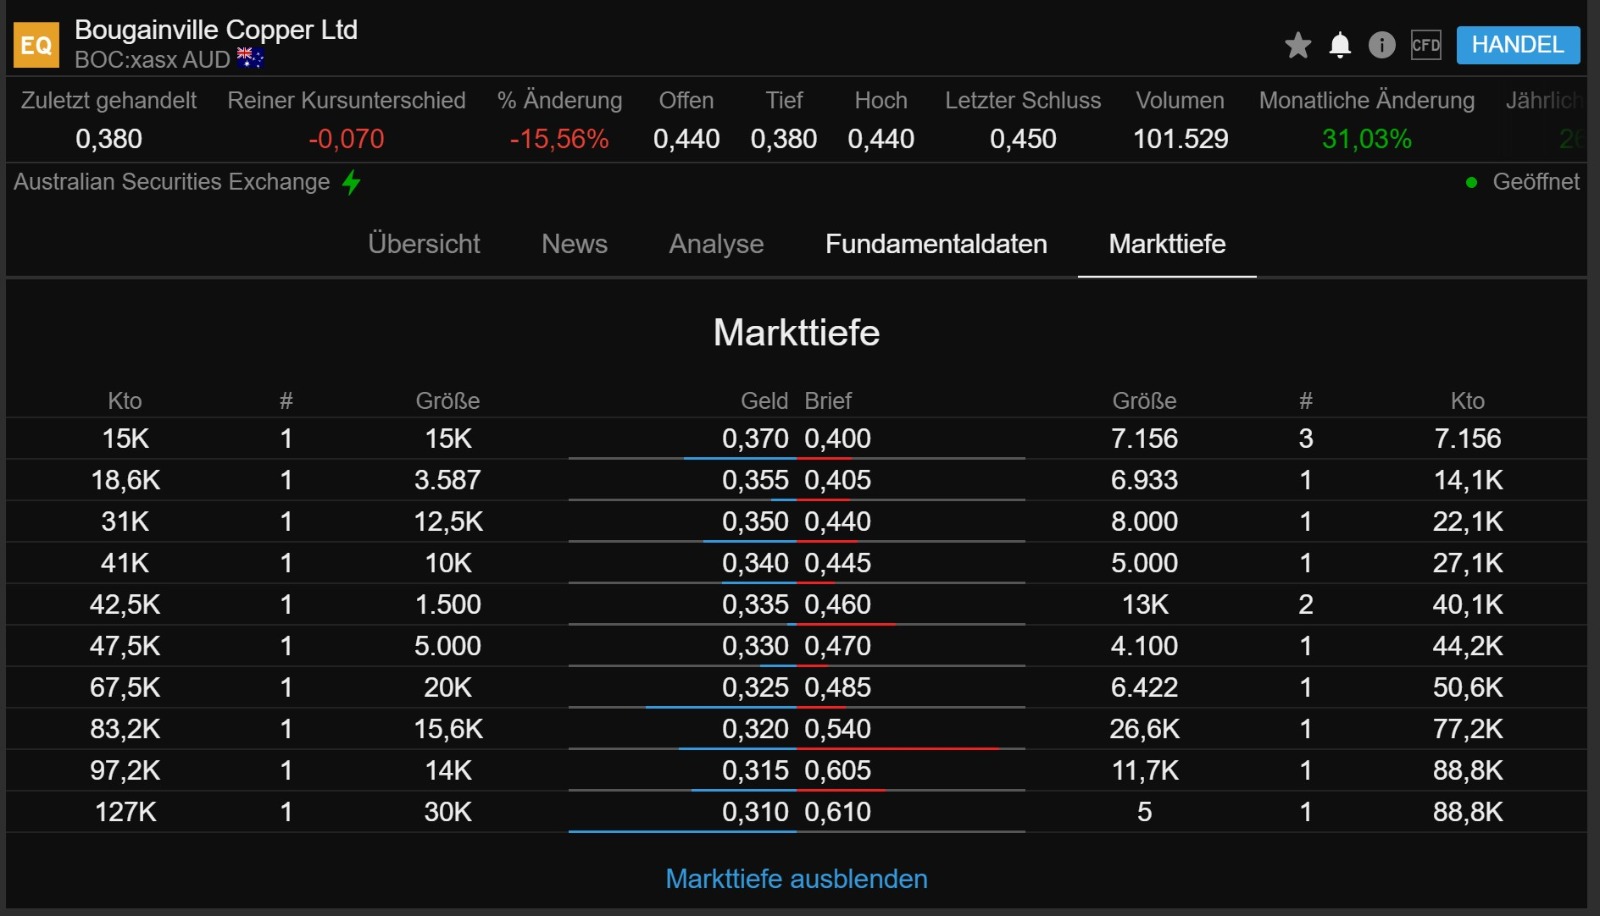
Task: Click ask size 26,6K
Action: (1145, 729)
